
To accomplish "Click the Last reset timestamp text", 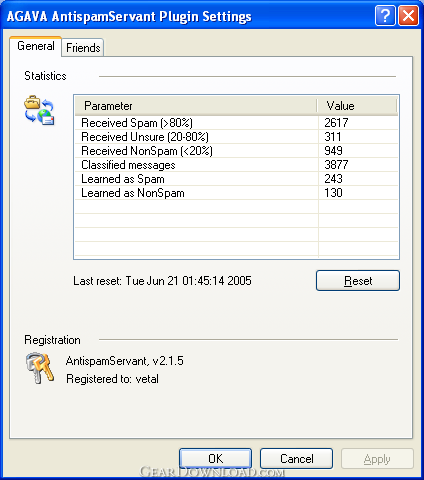I will [162, 281].
